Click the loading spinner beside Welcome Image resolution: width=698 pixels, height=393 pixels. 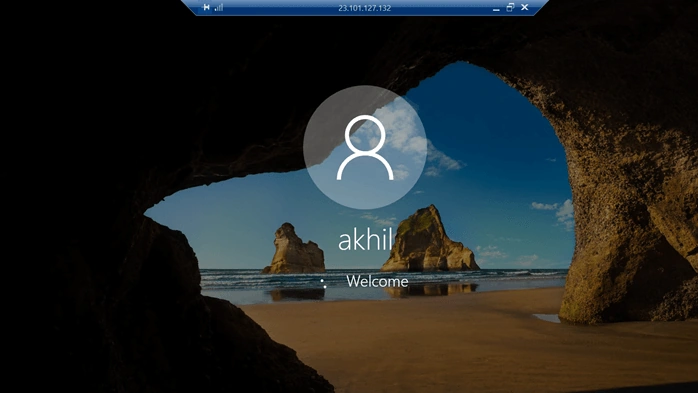click(324, 283)
